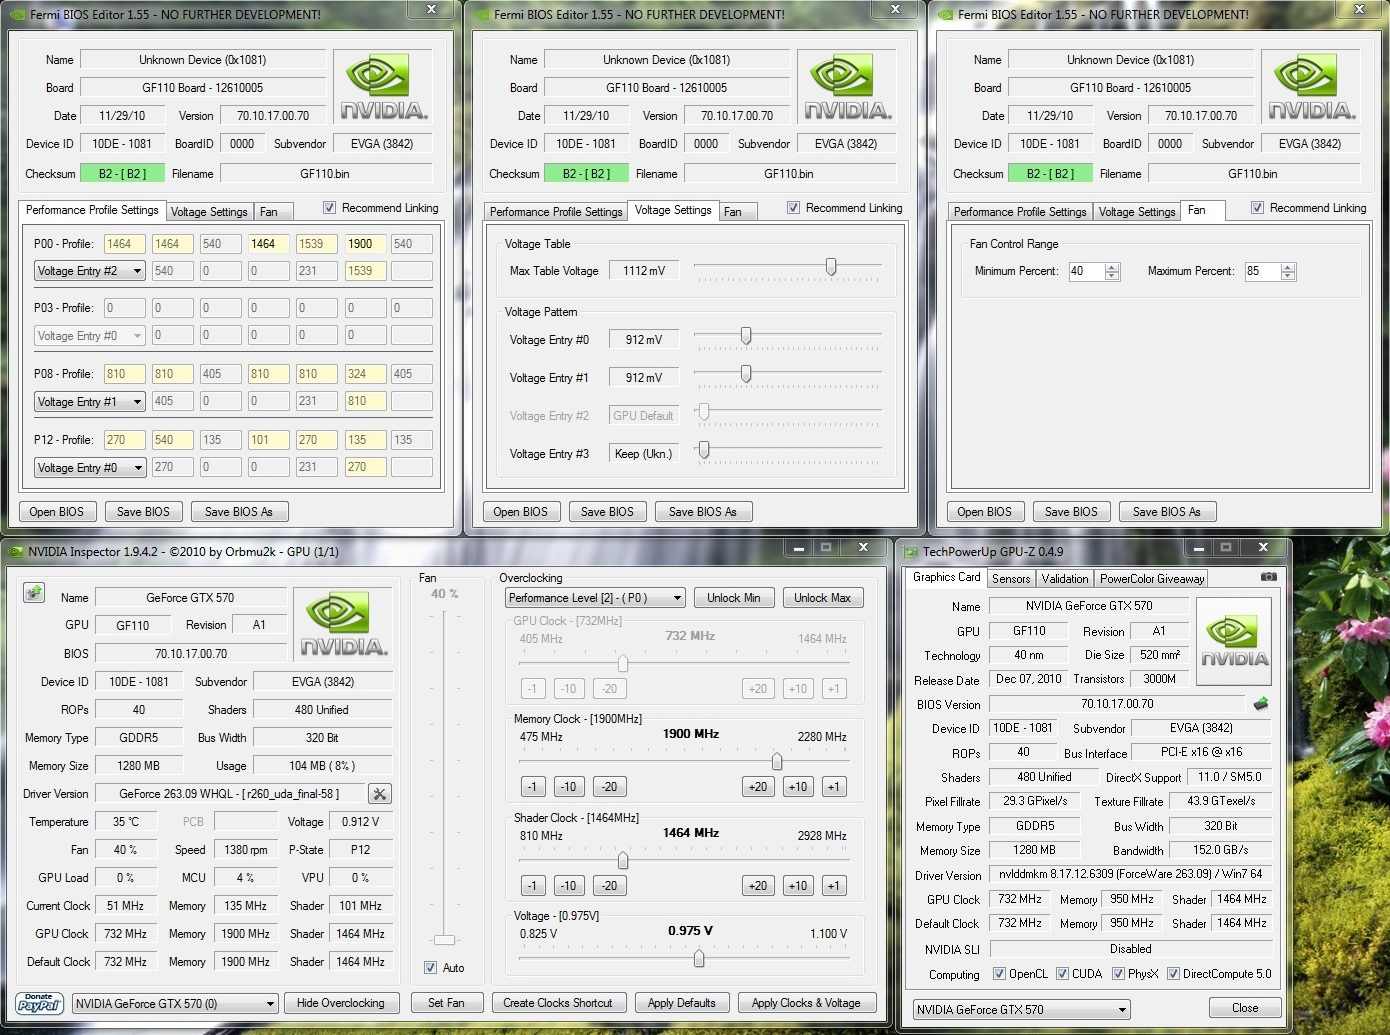
Task: Toggle the Auto fan checkbox
Action: tap(430, 967)
